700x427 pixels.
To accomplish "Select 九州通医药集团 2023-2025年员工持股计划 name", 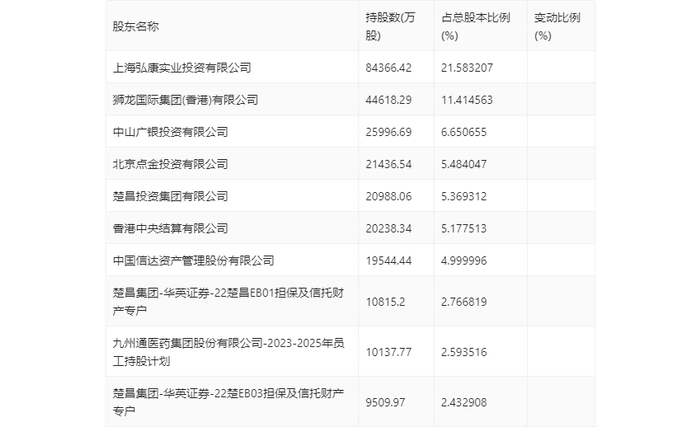I will click(x=228, y=352).
